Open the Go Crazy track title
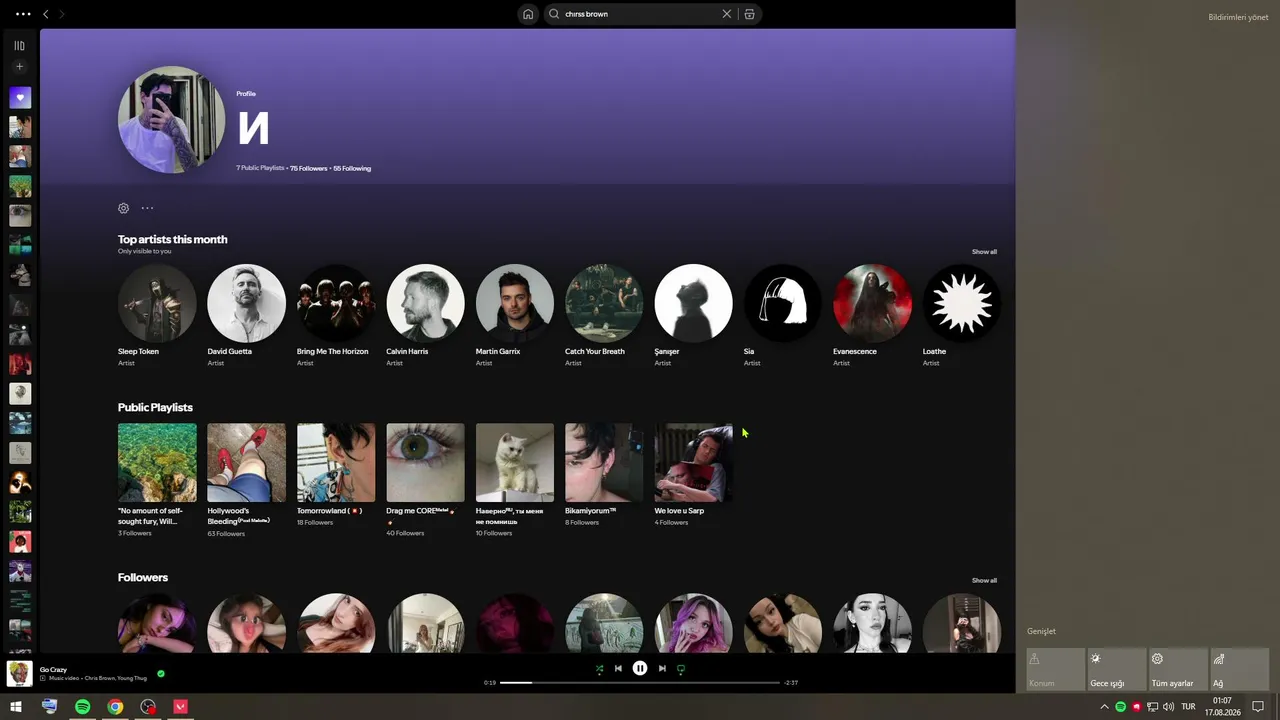Screen dimensions: 1280x720 53,669
